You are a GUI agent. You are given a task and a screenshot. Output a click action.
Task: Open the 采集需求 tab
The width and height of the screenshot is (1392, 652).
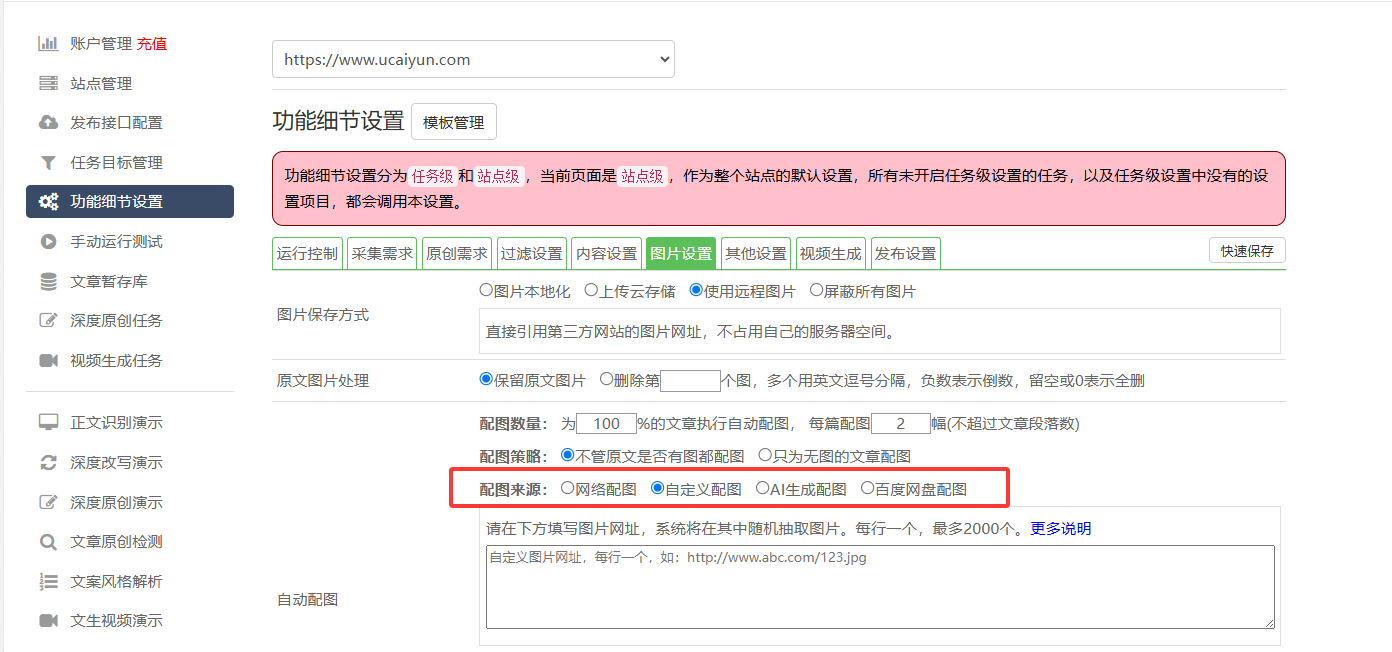(x=381, y=254)
